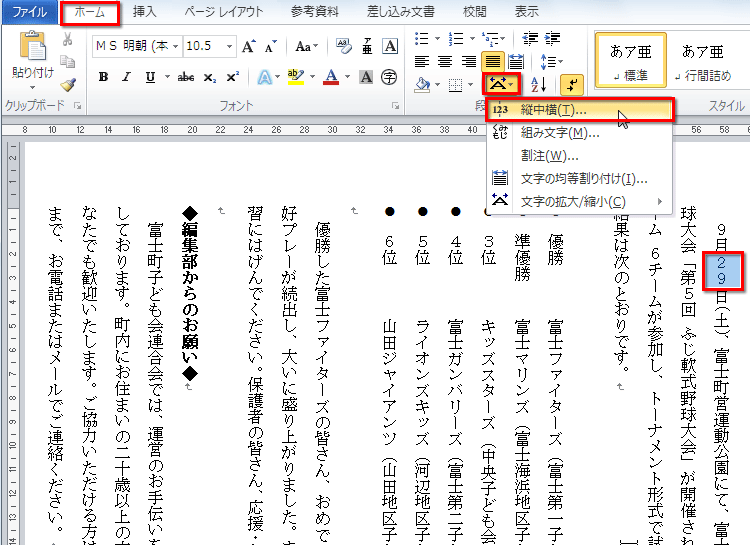Open the line spacing menu
Viewport: 750px width, 545px height.
coord(551,61)
